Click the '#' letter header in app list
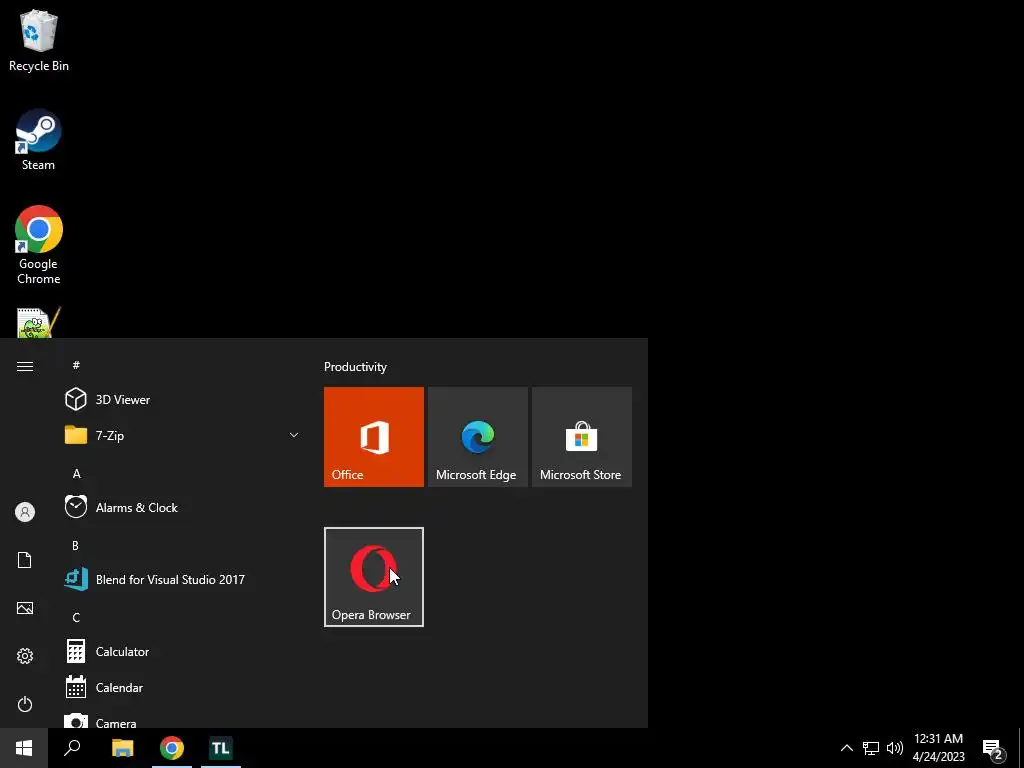Viewport: 1024px width, 768px height. coord(76,365)
